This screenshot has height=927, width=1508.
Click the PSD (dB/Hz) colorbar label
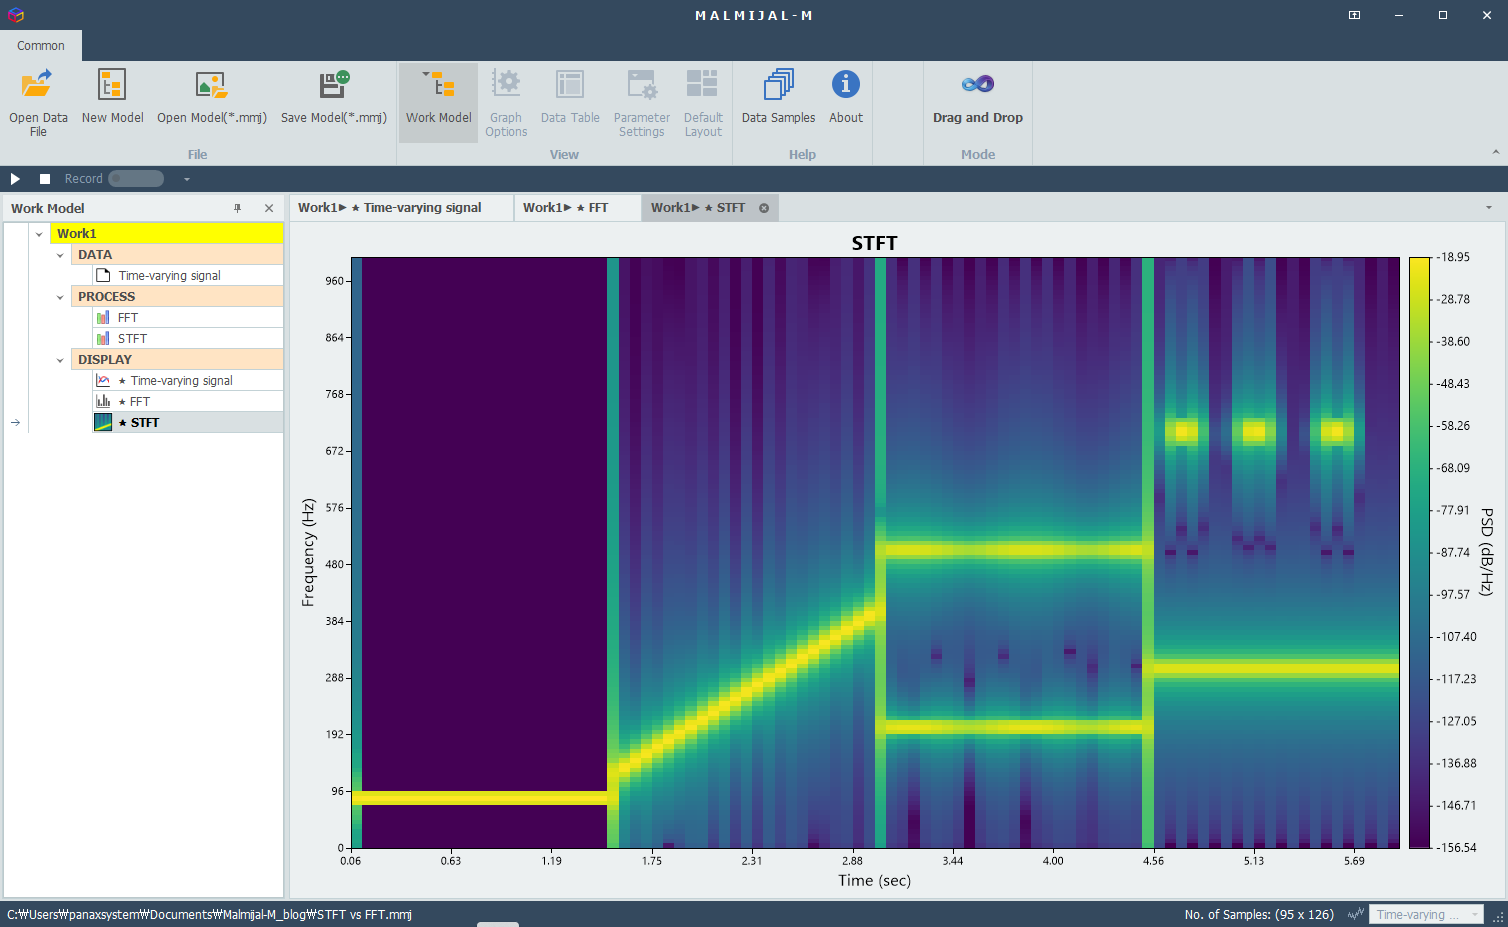pyautogui.click(x=1487, y=552)
